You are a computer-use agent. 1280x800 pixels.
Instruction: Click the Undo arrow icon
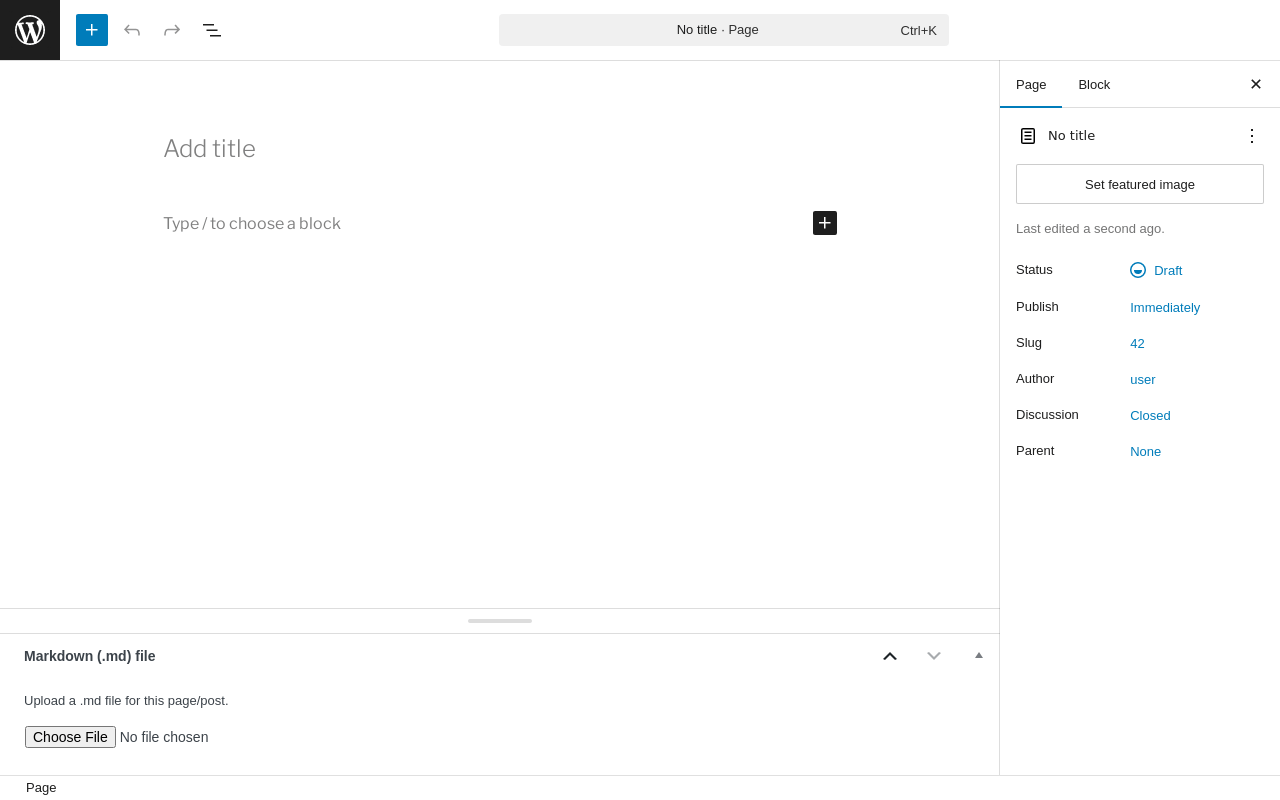click(x=132, y=30)
